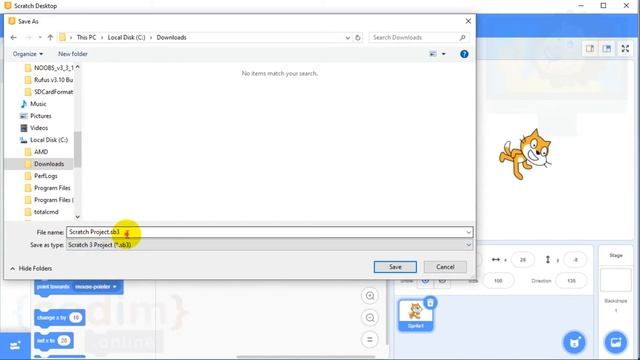Switch to large stage layout
The height and width of the screenshot is (360, 640).
point(607,49)
